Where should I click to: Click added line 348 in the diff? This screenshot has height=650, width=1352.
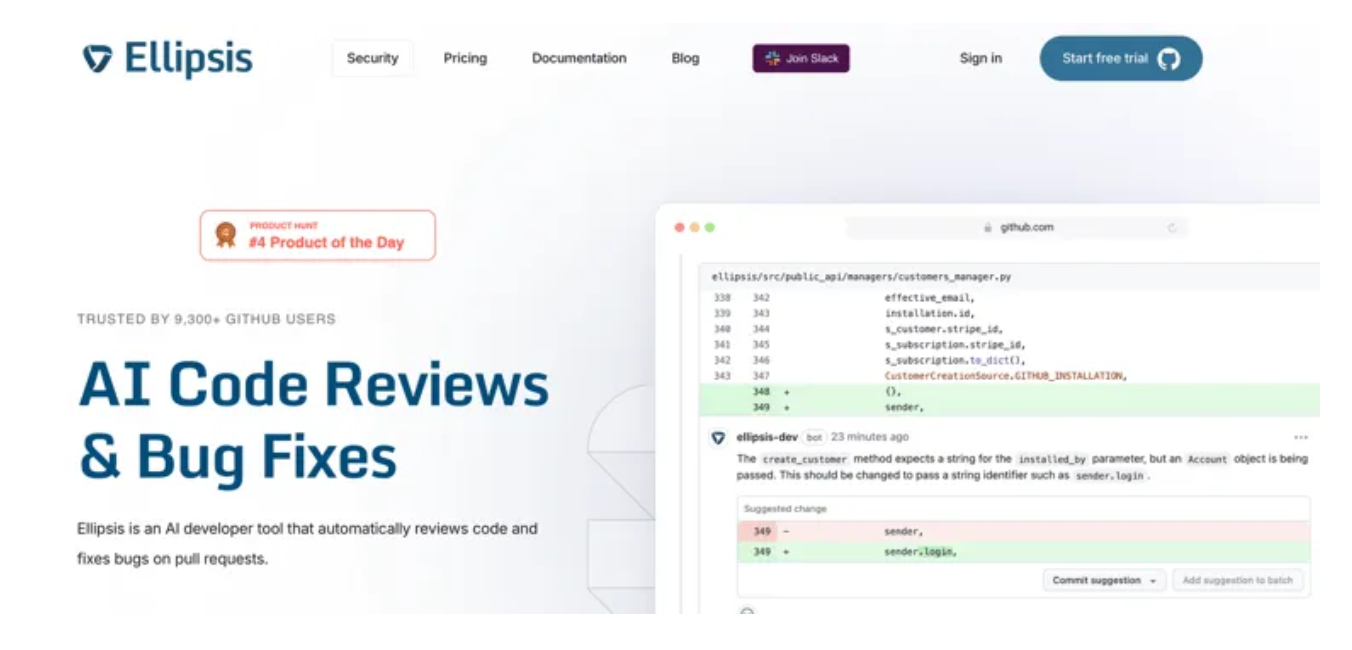pos(1009,392)
